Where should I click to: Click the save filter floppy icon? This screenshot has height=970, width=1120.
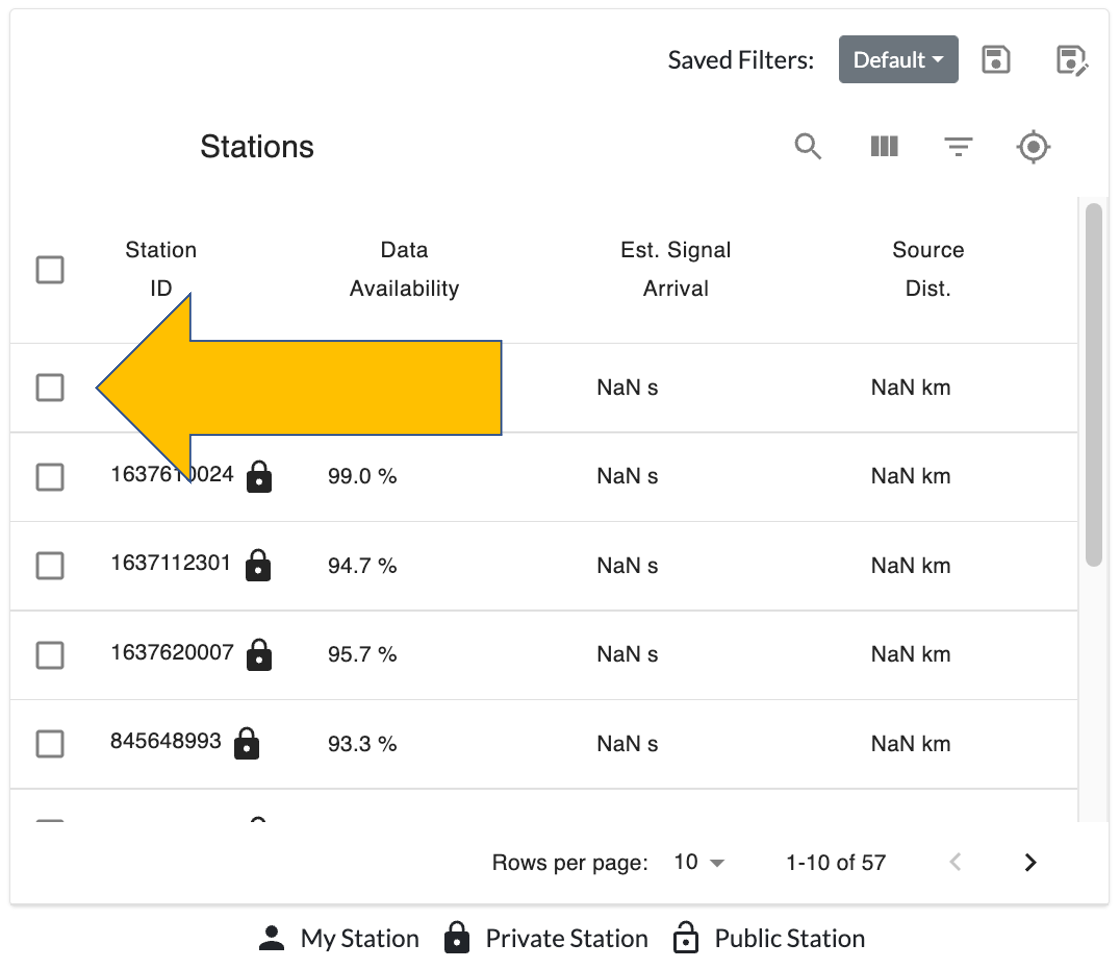996,60
